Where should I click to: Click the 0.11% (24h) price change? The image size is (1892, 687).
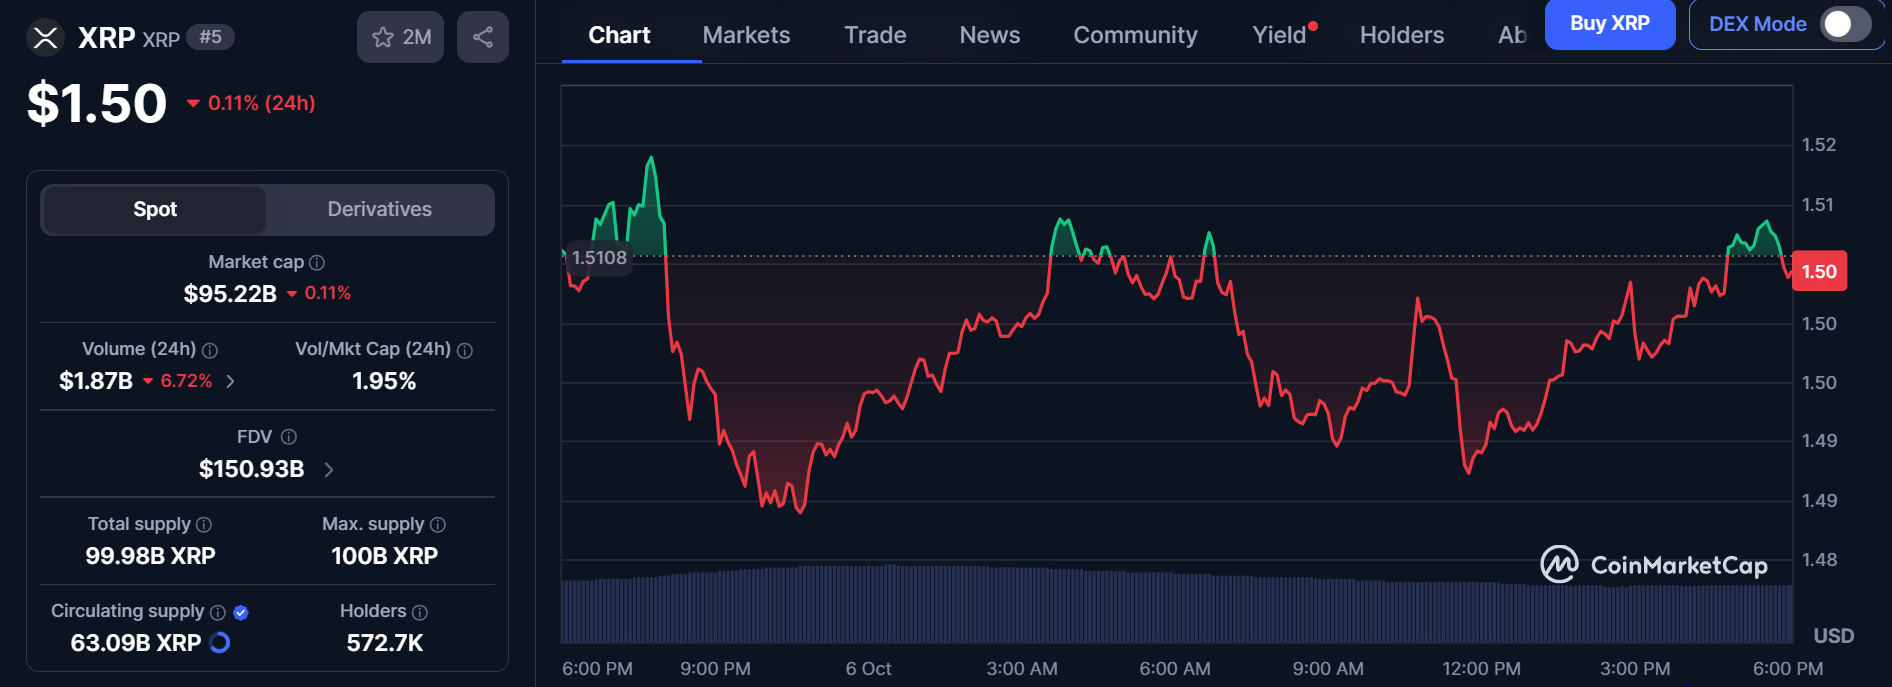click(x=251, y=103)
